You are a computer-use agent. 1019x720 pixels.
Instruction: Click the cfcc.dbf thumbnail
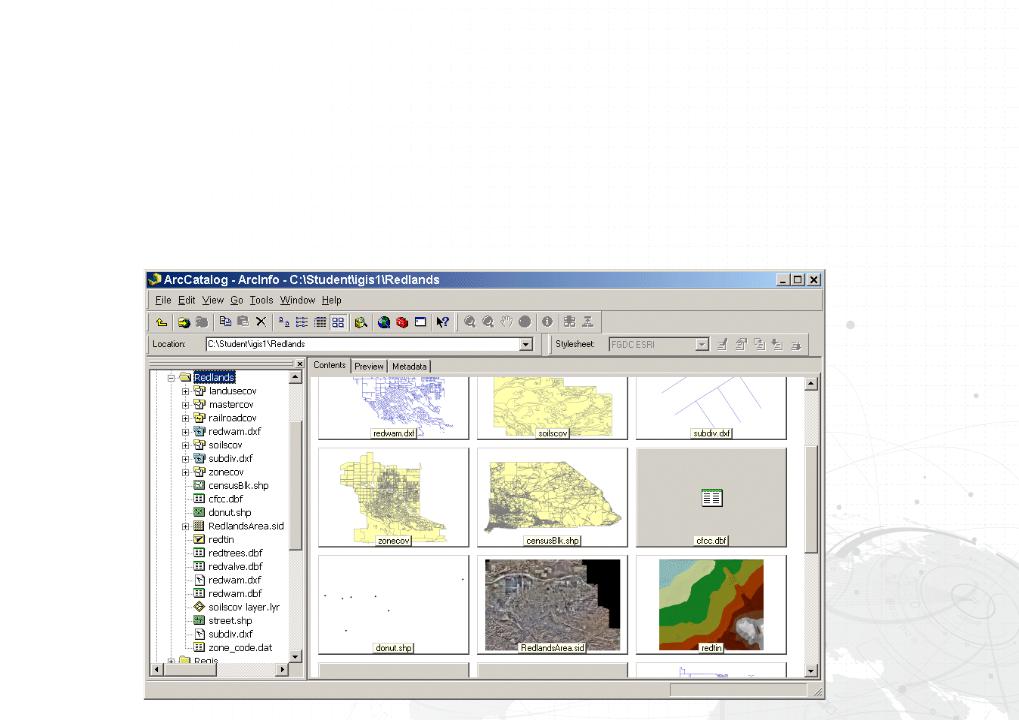click(711, 497)
